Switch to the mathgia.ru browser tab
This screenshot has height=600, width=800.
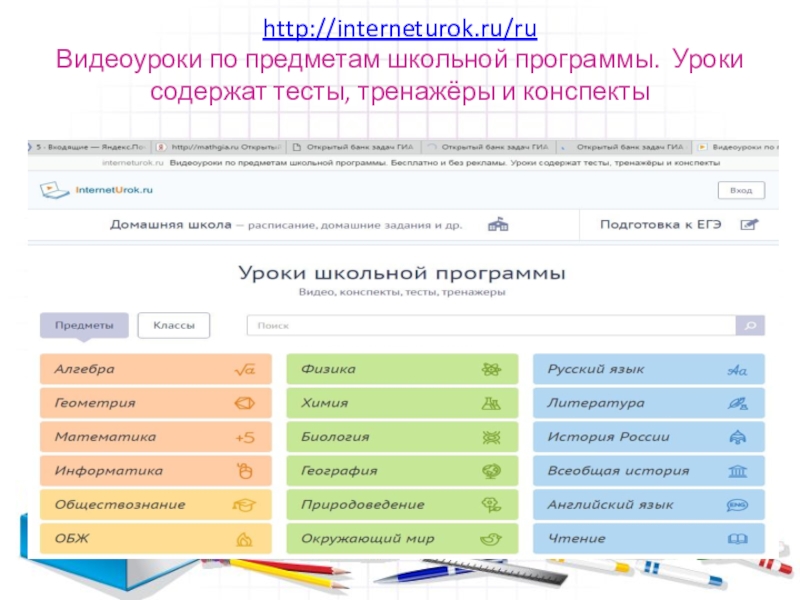(219, 147)
